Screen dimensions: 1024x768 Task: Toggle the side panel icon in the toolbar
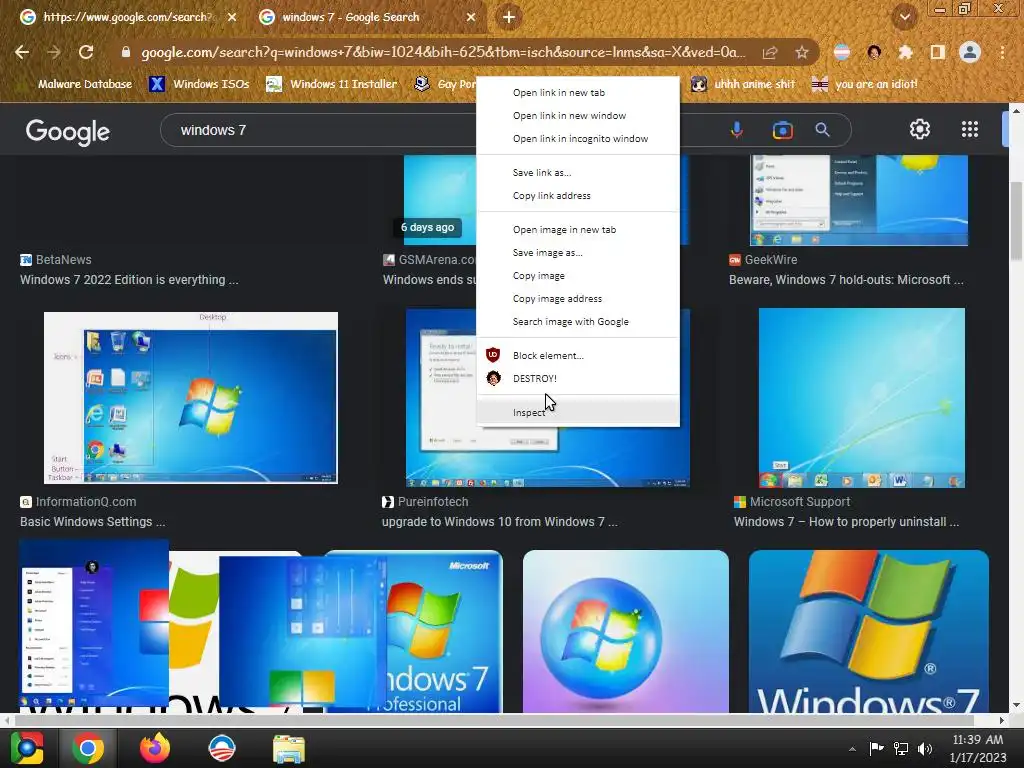click(938, 52)
